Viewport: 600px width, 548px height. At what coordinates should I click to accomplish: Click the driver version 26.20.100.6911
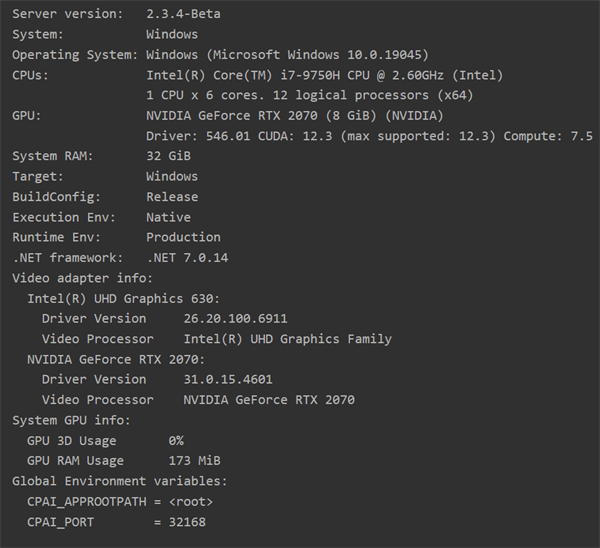[235, 319]
